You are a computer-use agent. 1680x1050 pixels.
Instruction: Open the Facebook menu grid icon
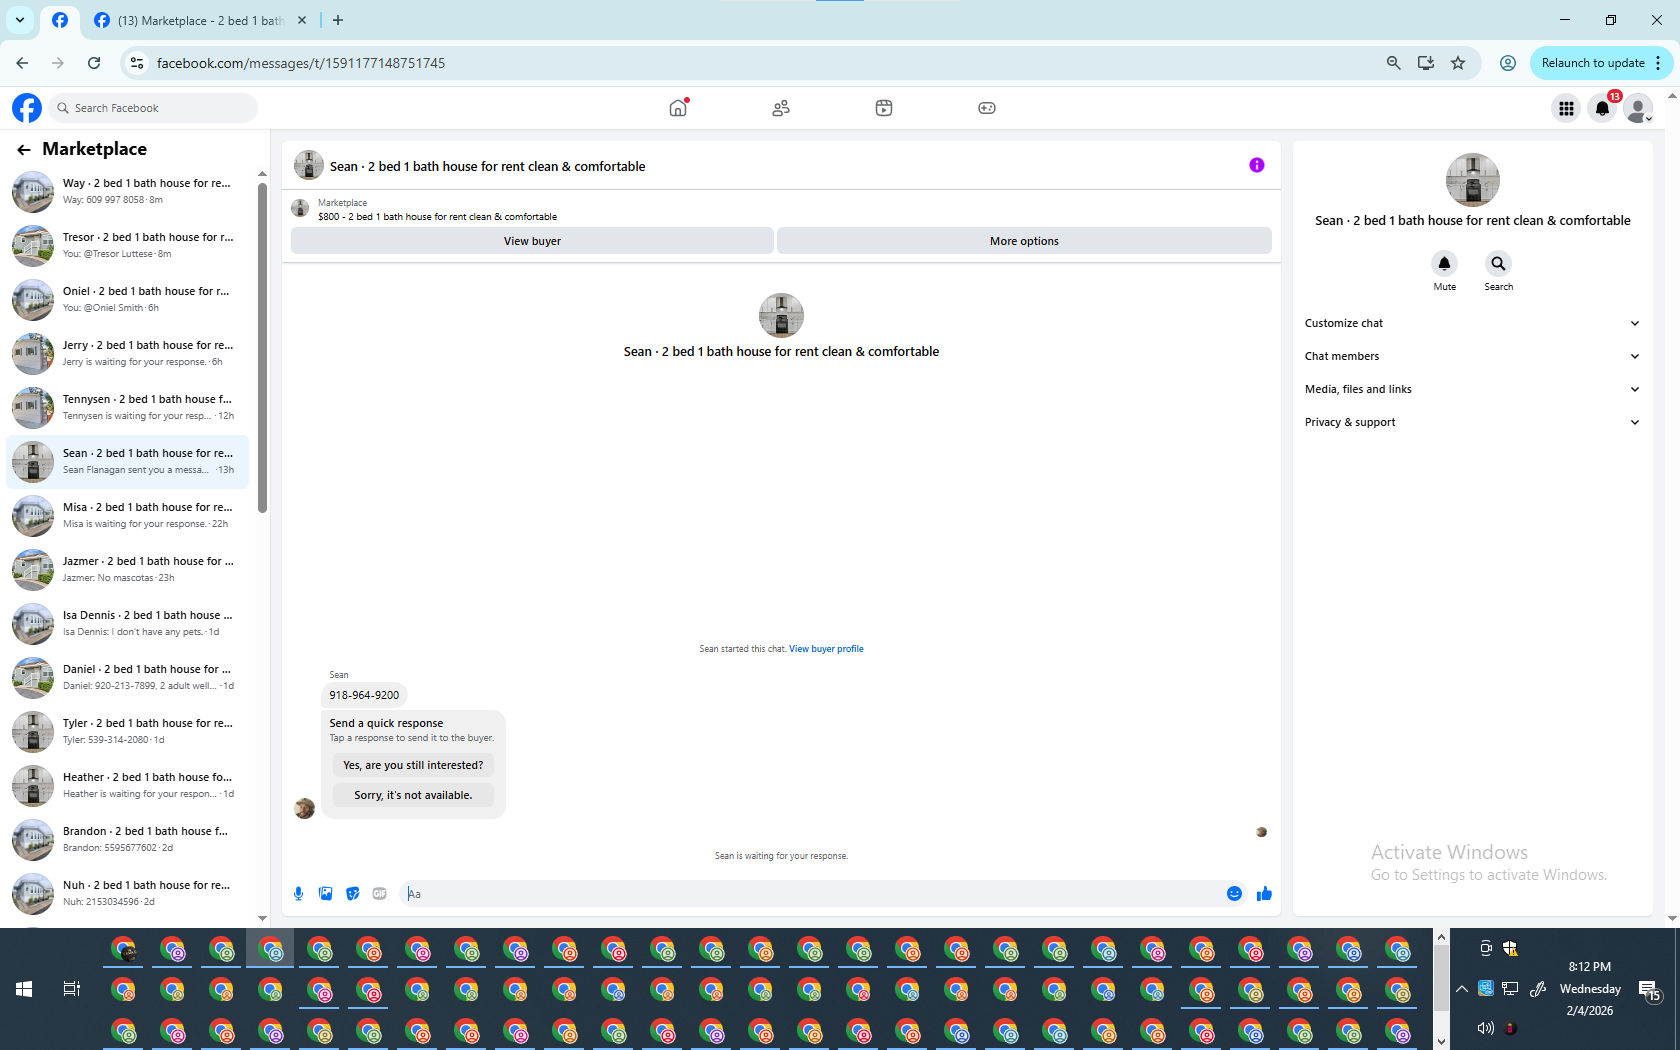[x=1566, y=108]
